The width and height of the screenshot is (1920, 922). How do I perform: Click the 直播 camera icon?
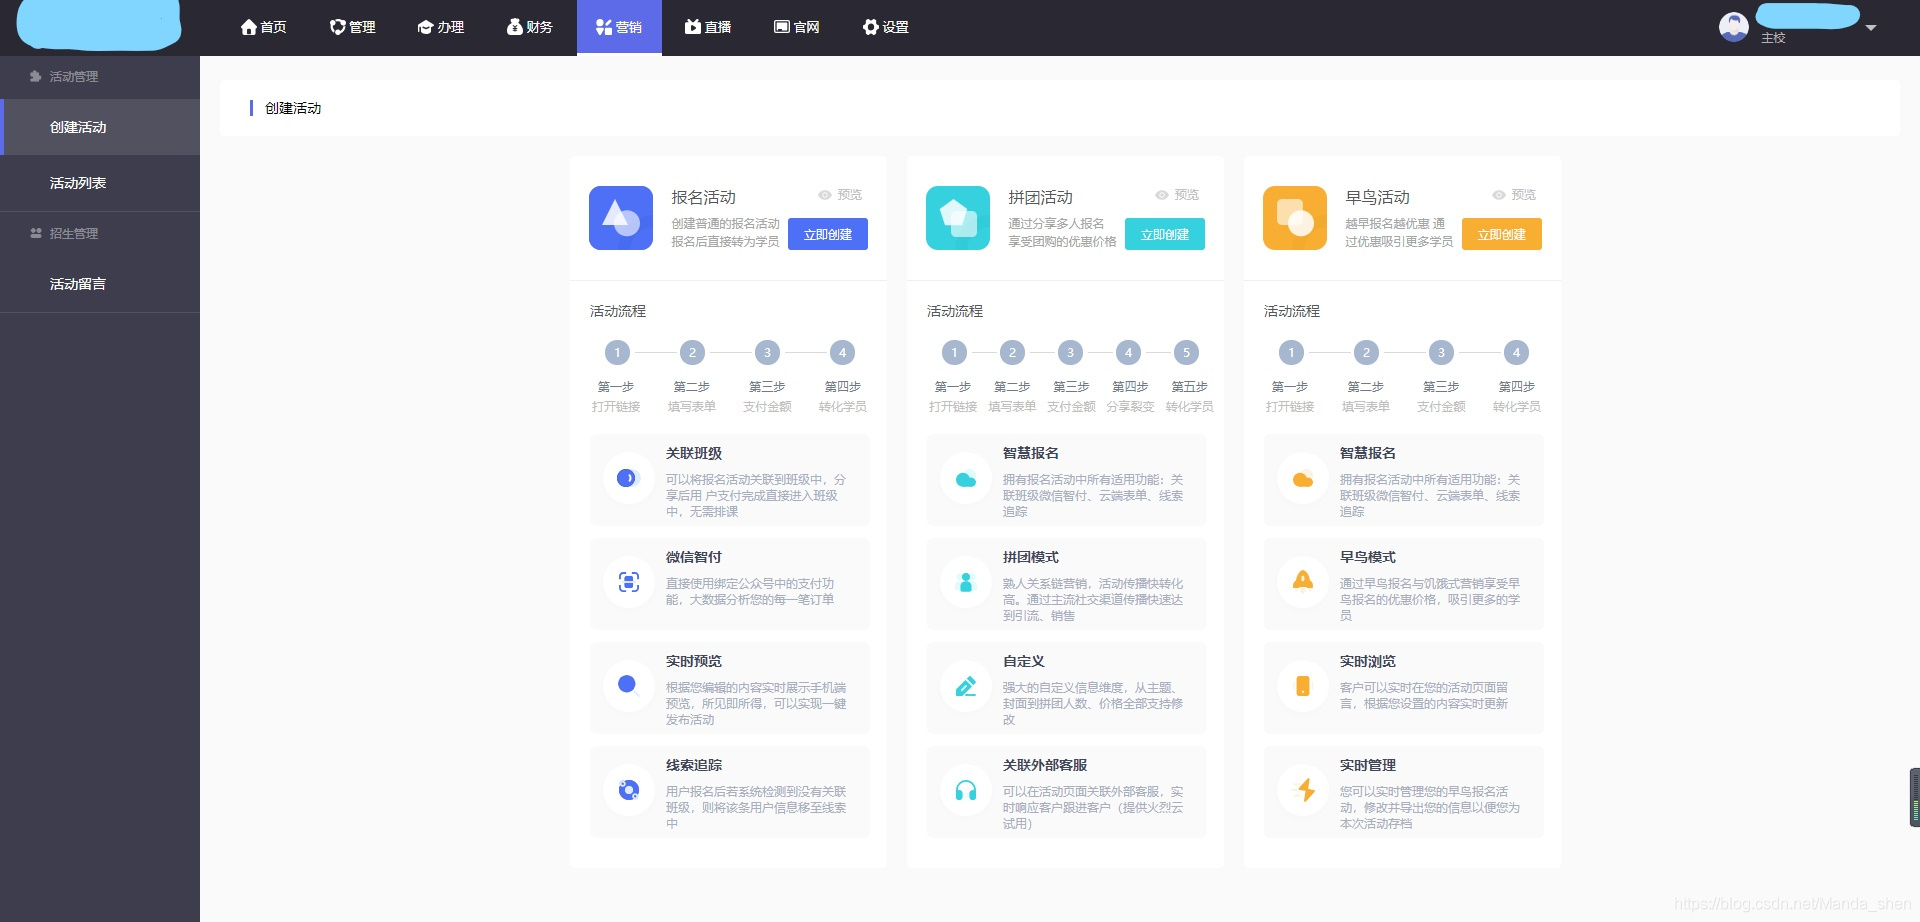[x=691, y=26]
